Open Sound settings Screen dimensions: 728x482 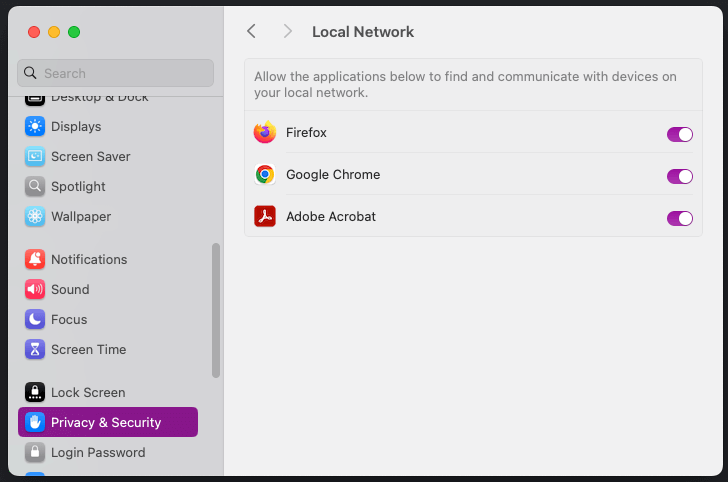pyautogui.click(x=70, y=290)
